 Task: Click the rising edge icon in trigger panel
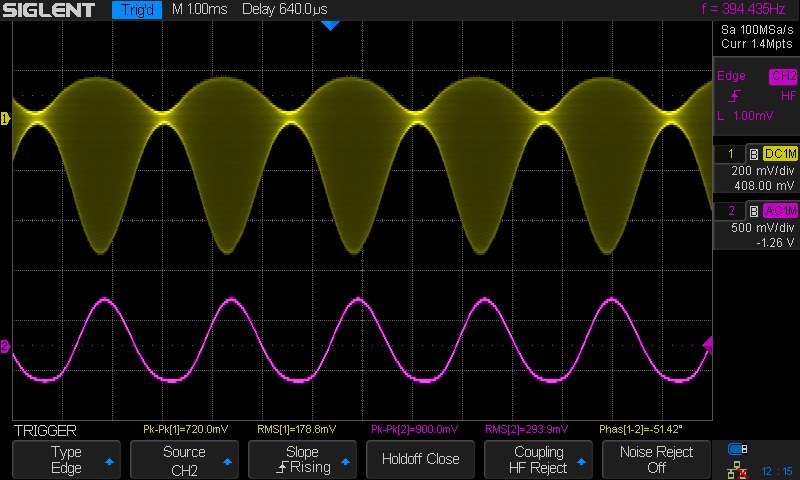(x=735, y=96)
